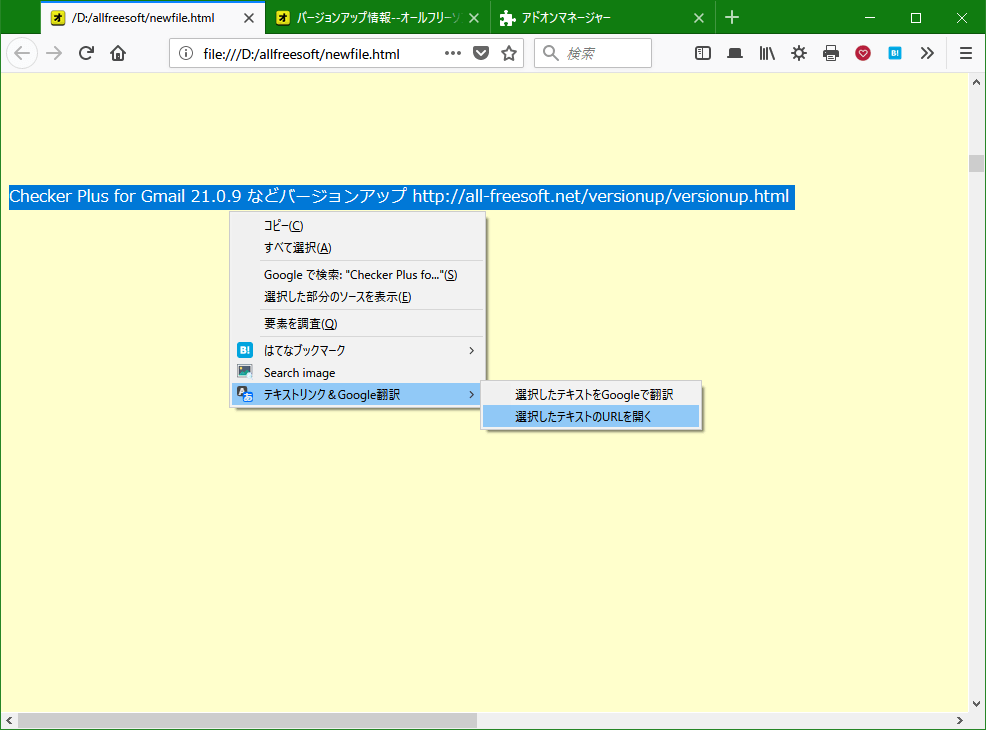The height and width of the screenshot is (730, 986).
Task: Select 選択したテキストをGoogleで翻訳
Action: (x=591, y=395)
